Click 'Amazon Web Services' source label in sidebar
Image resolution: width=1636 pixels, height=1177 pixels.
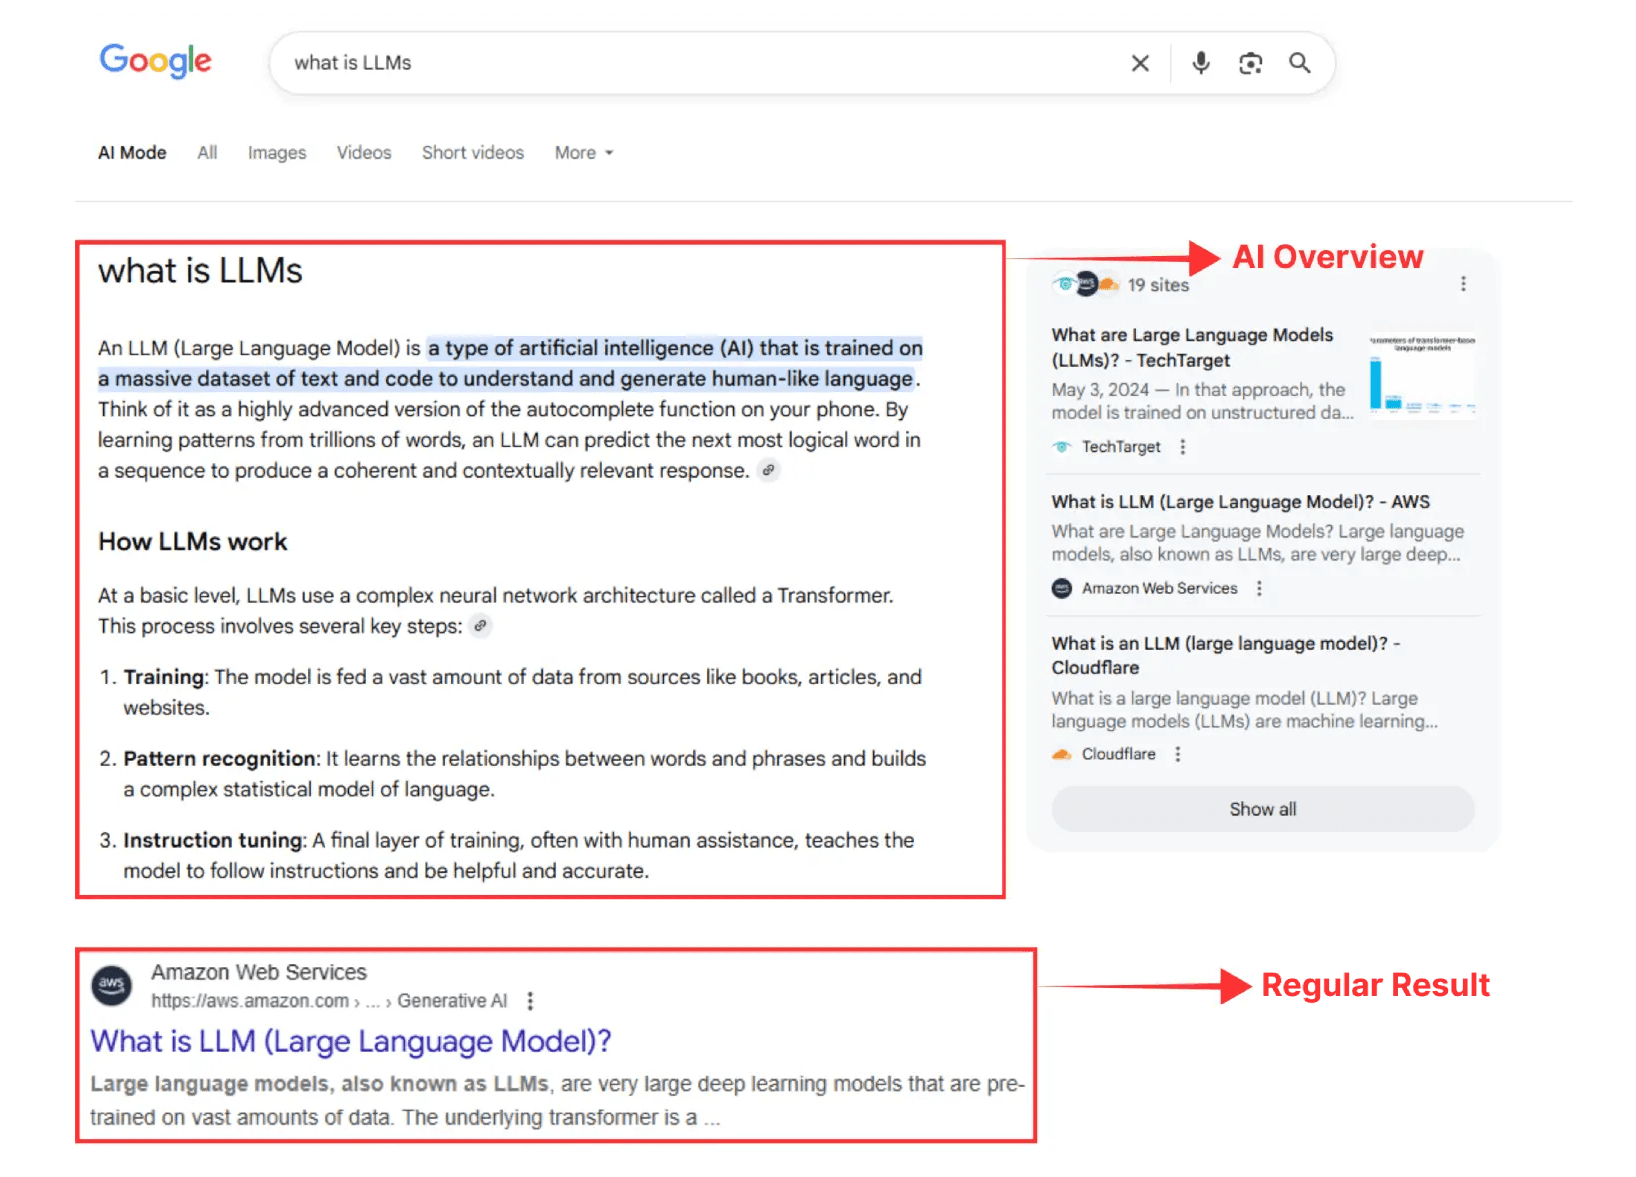[1160, 588]
